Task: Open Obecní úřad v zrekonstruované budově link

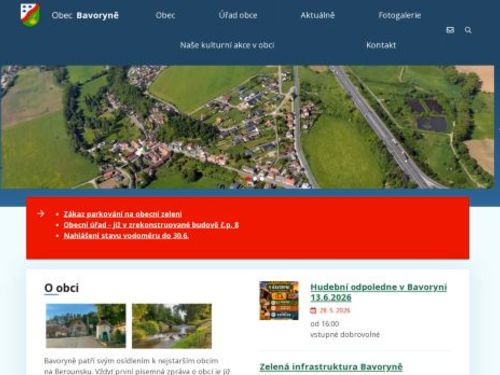Action: pyautogui.click(x=151, y=225)
